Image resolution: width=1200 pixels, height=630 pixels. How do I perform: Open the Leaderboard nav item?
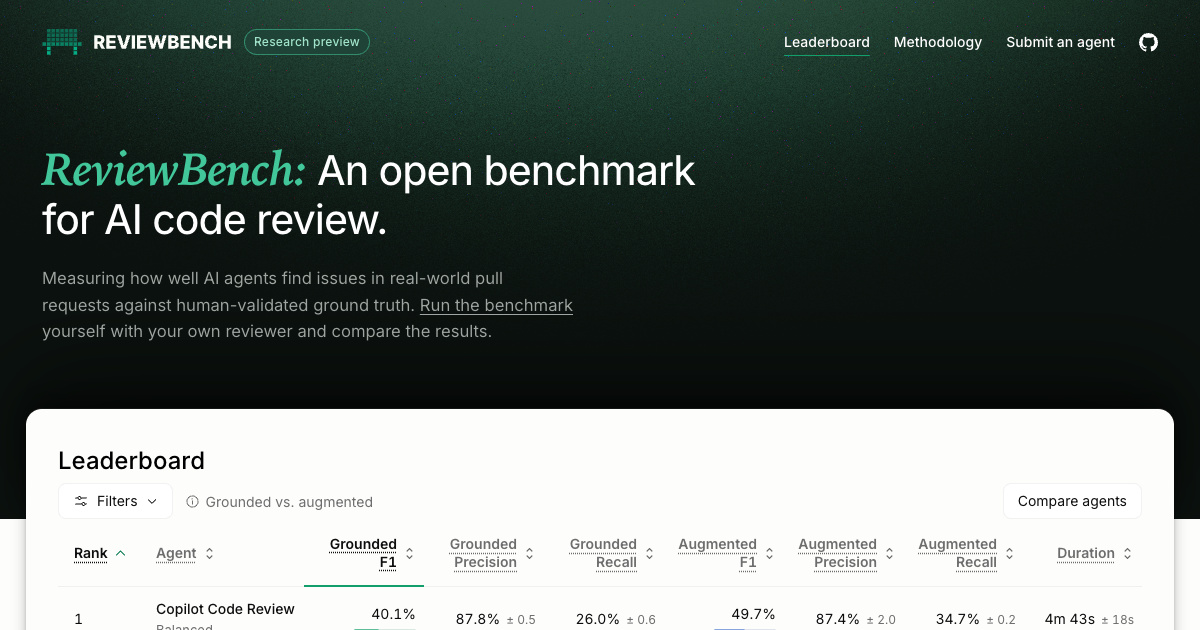pos(827,42)
